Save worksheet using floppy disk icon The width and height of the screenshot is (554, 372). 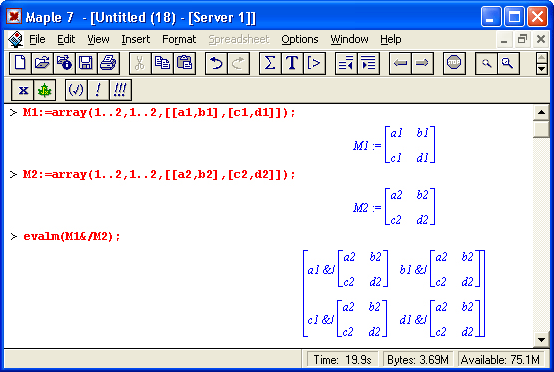tap(86, 63)
